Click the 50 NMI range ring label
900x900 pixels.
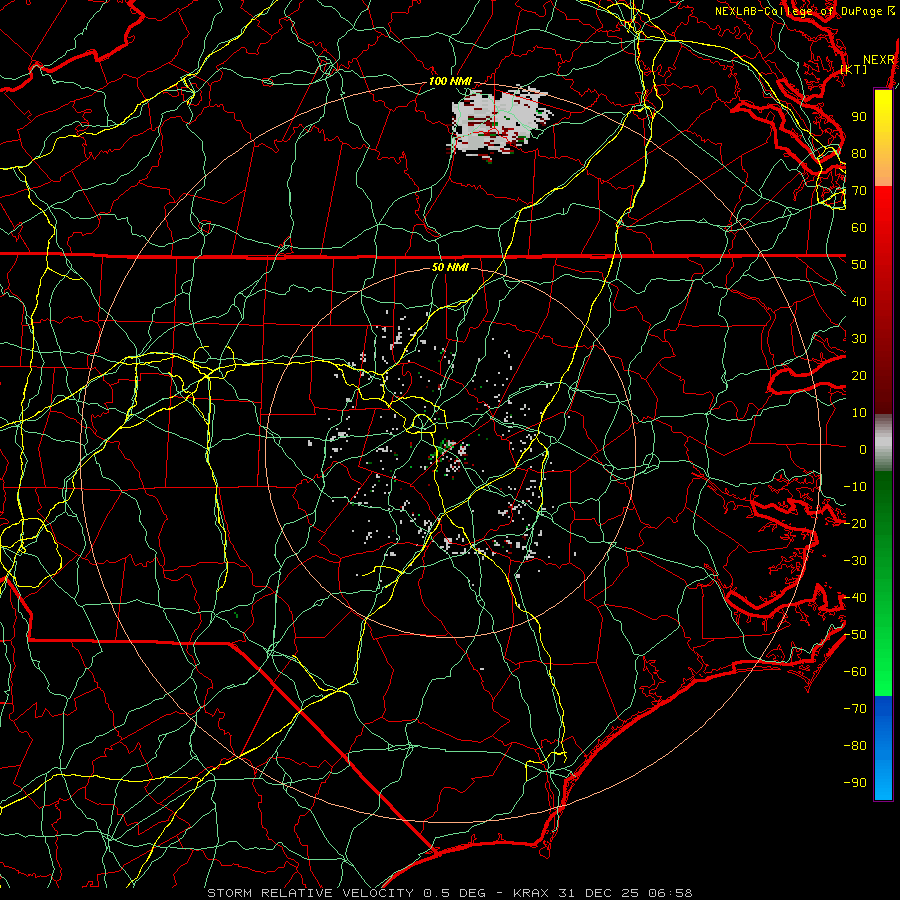450,267
